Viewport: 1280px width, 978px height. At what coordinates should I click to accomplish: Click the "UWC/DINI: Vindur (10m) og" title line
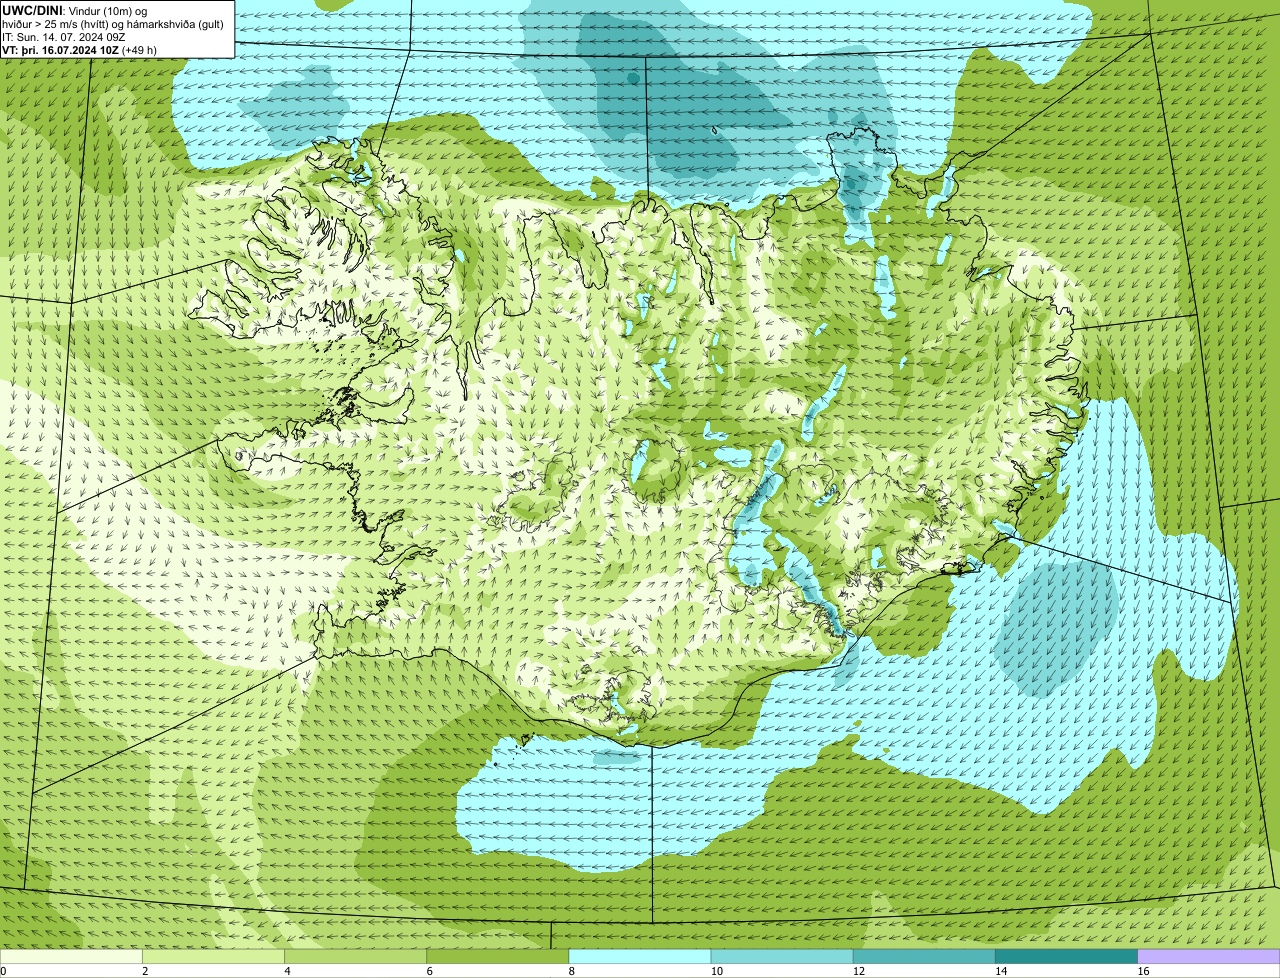click(x=75, y=10)
